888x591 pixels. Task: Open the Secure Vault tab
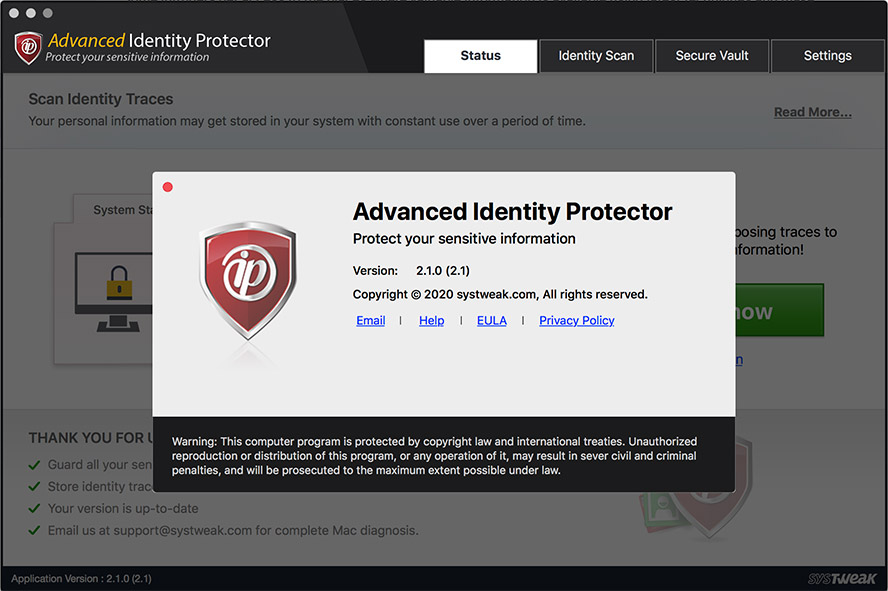coord(712,55)
